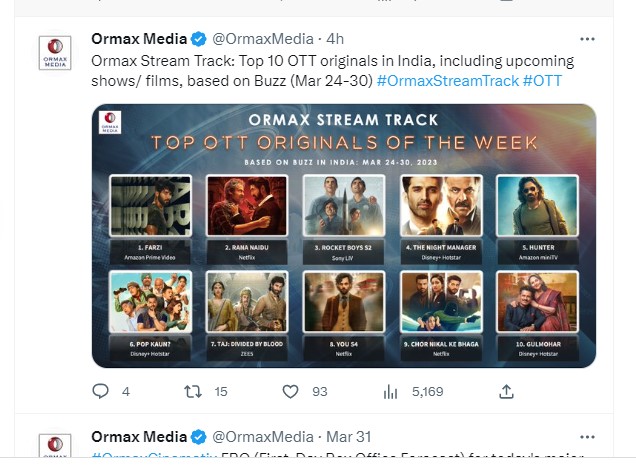Image resolution: width=636 pixels, height=468 pixels.
Task: Open the Top OTT Originals image
Action: (x=344, y=236)
